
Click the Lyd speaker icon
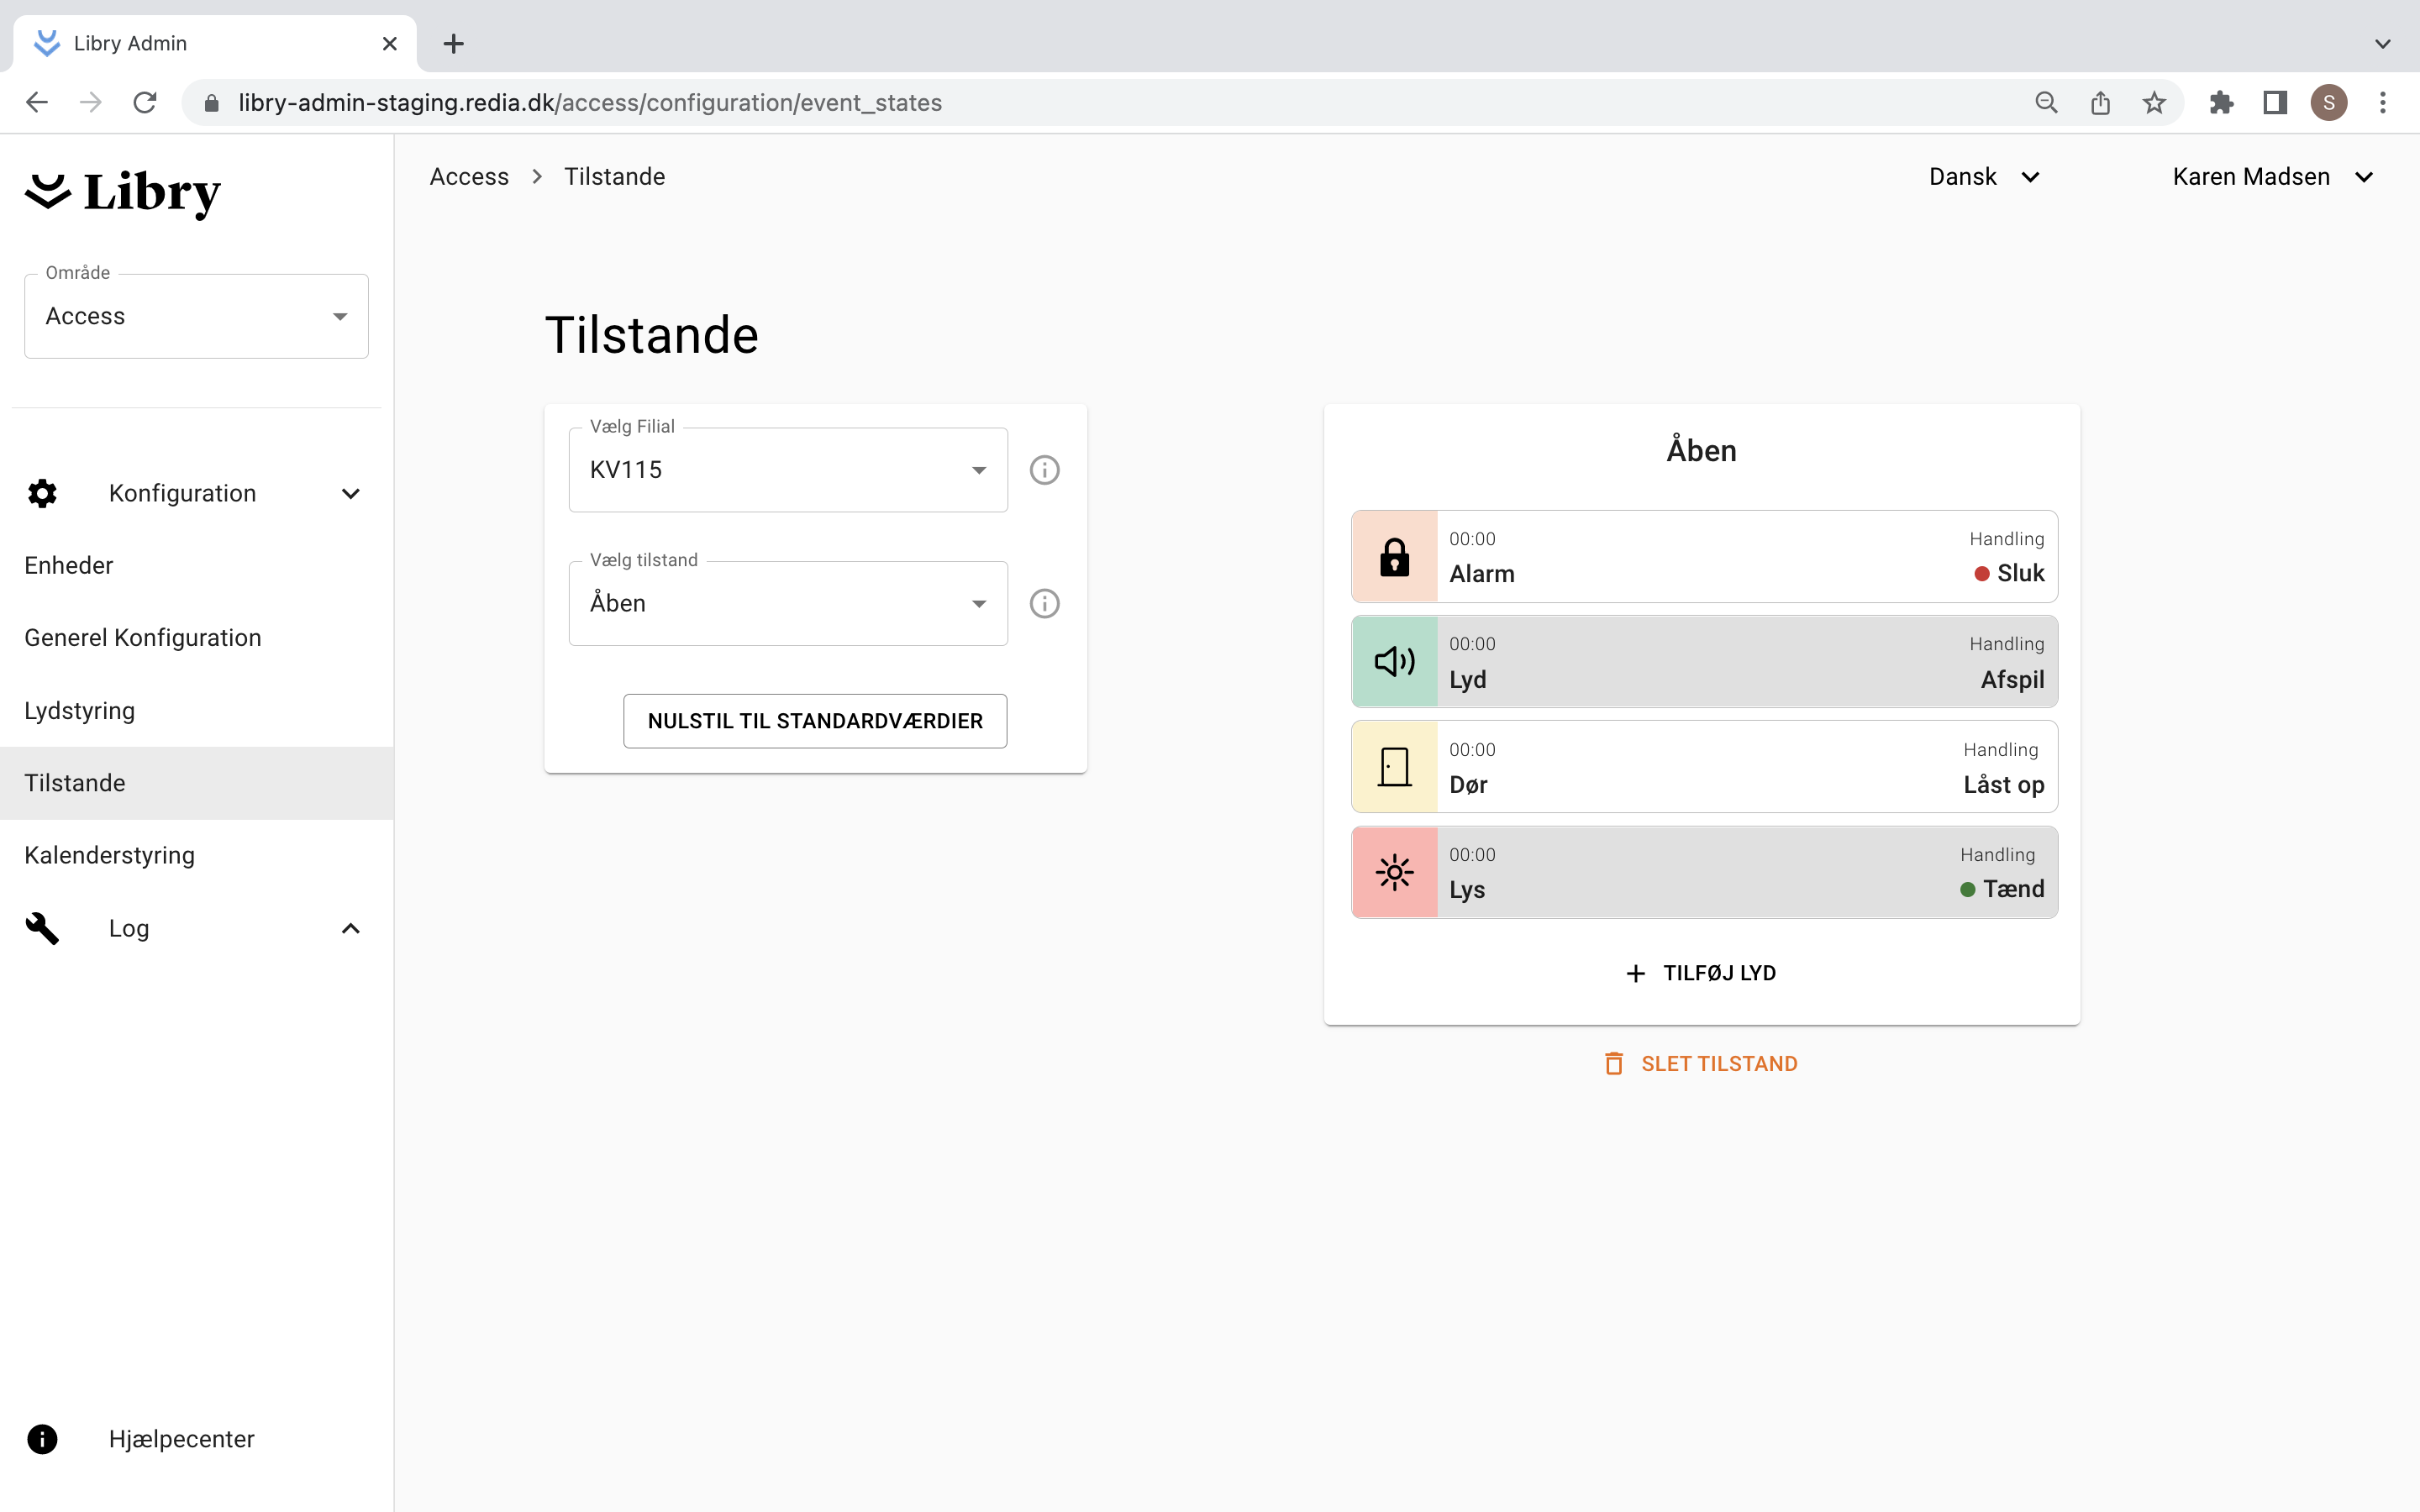[x=1394, y=662]
